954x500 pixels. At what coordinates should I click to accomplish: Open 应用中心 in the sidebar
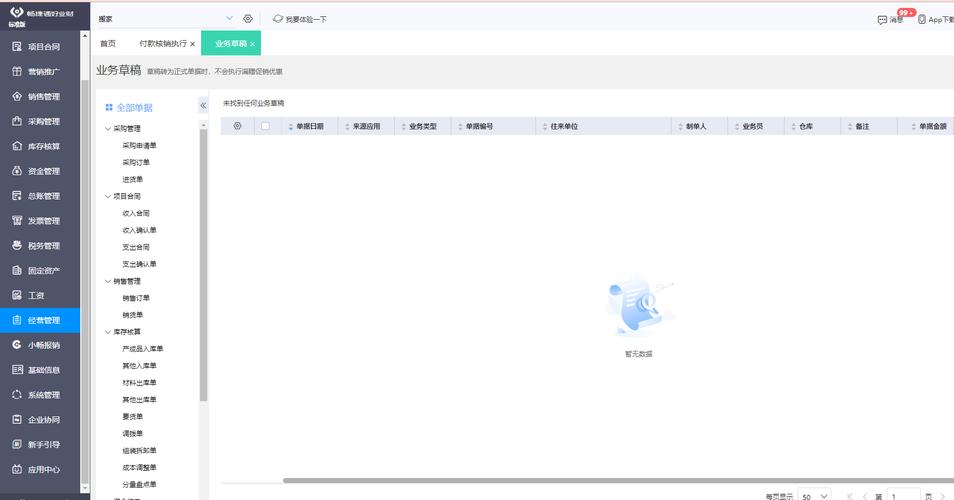[43, 469]
